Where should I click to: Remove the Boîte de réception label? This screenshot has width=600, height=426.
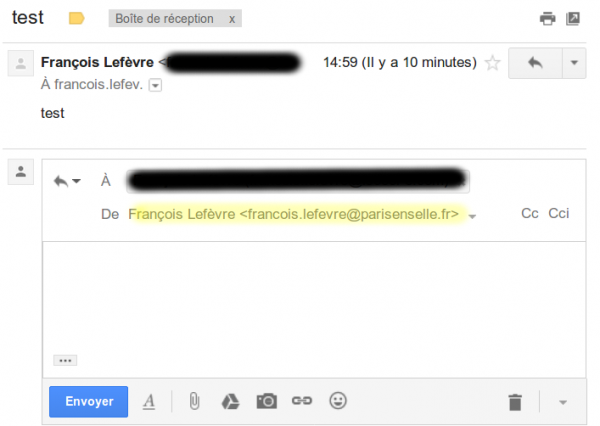232,19
